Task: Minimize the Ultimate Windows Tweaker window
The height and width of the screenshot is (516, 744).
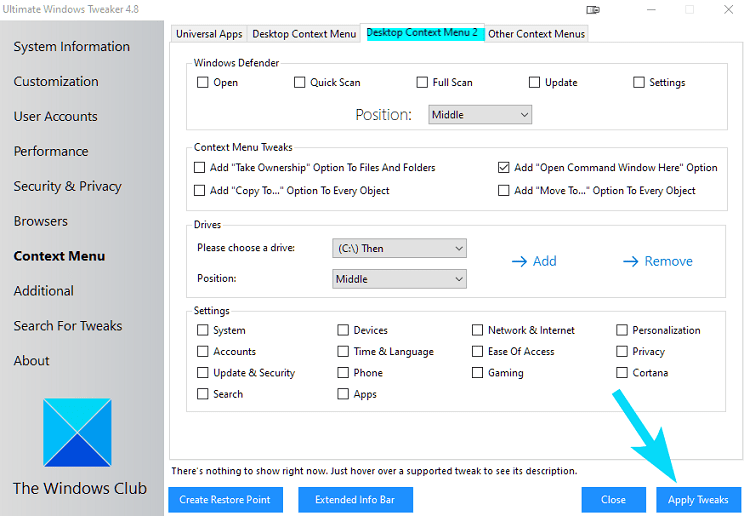Action: (x=651, y=9)
